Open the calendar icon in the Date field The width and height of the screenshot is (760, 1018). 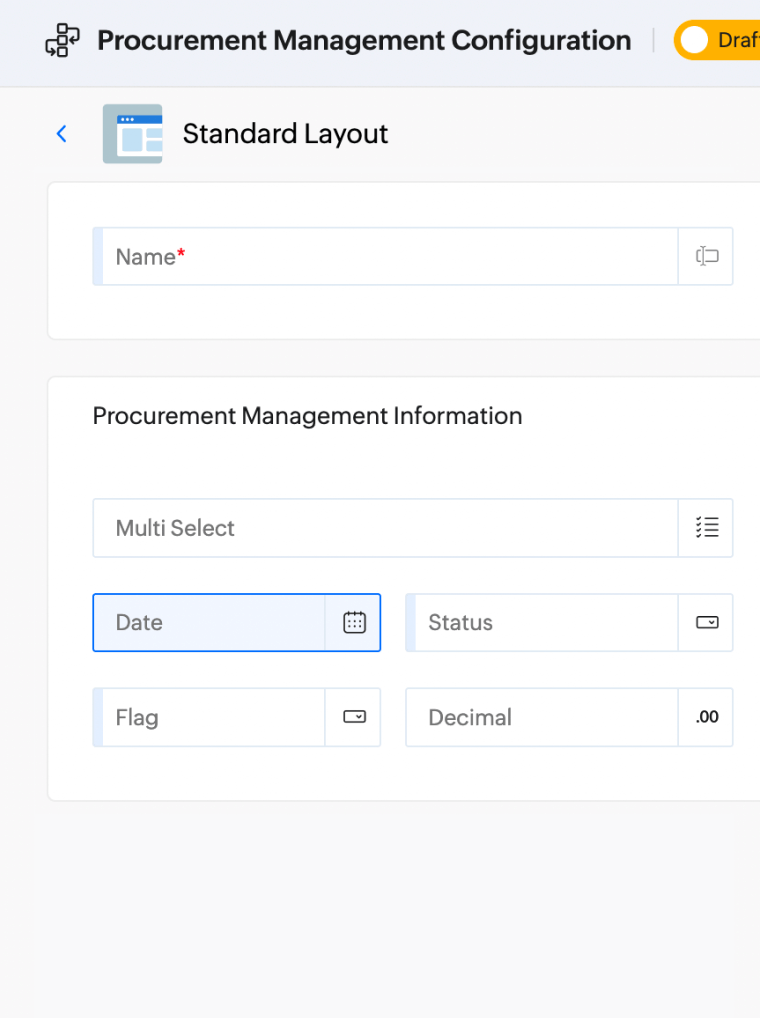pos(354,622)
